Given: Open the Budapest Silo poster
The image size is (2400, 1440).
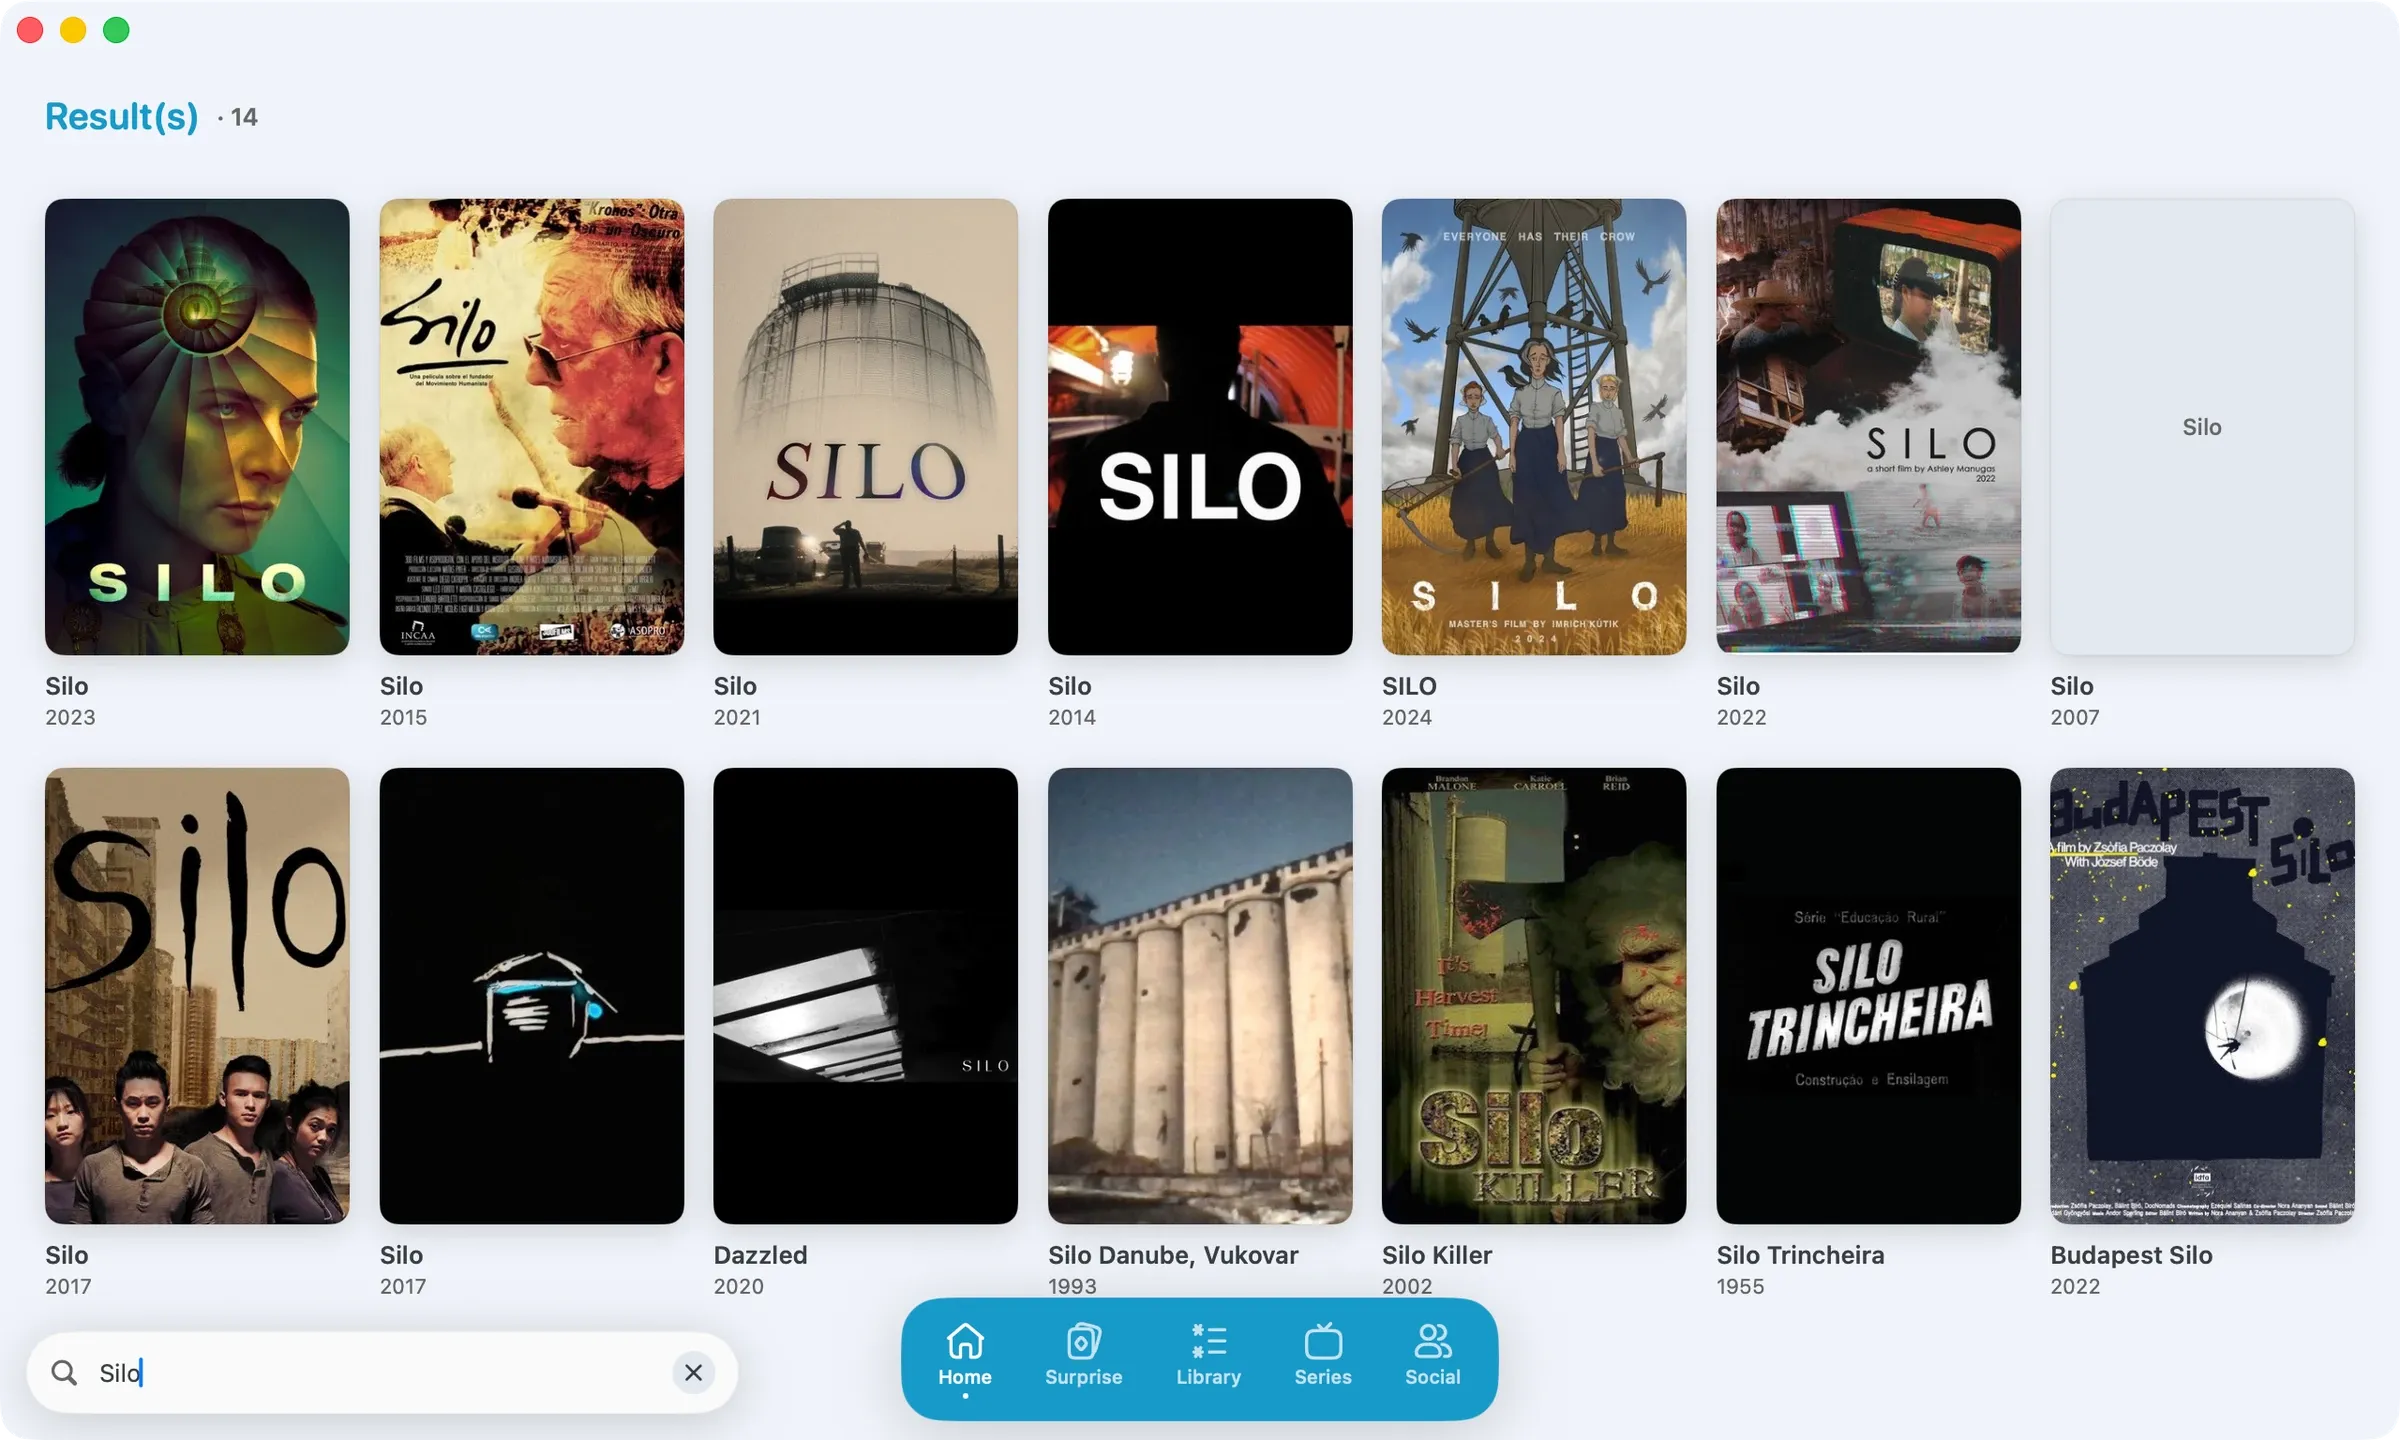Looking at the screenshot, I should 2202,996.
